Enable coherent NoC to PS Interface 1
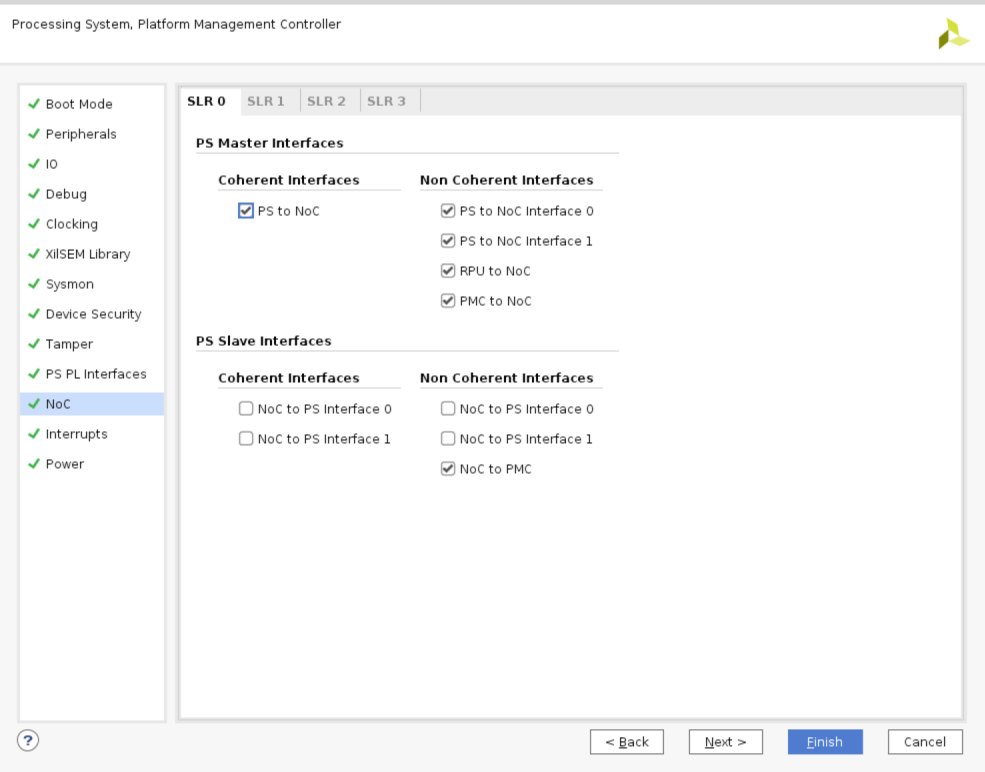The image size is (985, 772). [246, 439]
